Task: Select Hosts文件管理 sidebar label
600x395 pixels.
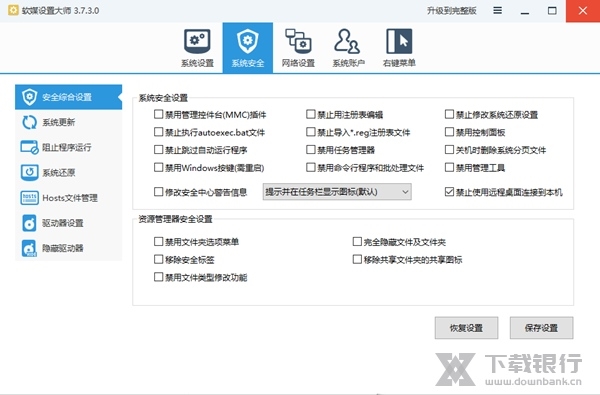Action: click(70, 198)
